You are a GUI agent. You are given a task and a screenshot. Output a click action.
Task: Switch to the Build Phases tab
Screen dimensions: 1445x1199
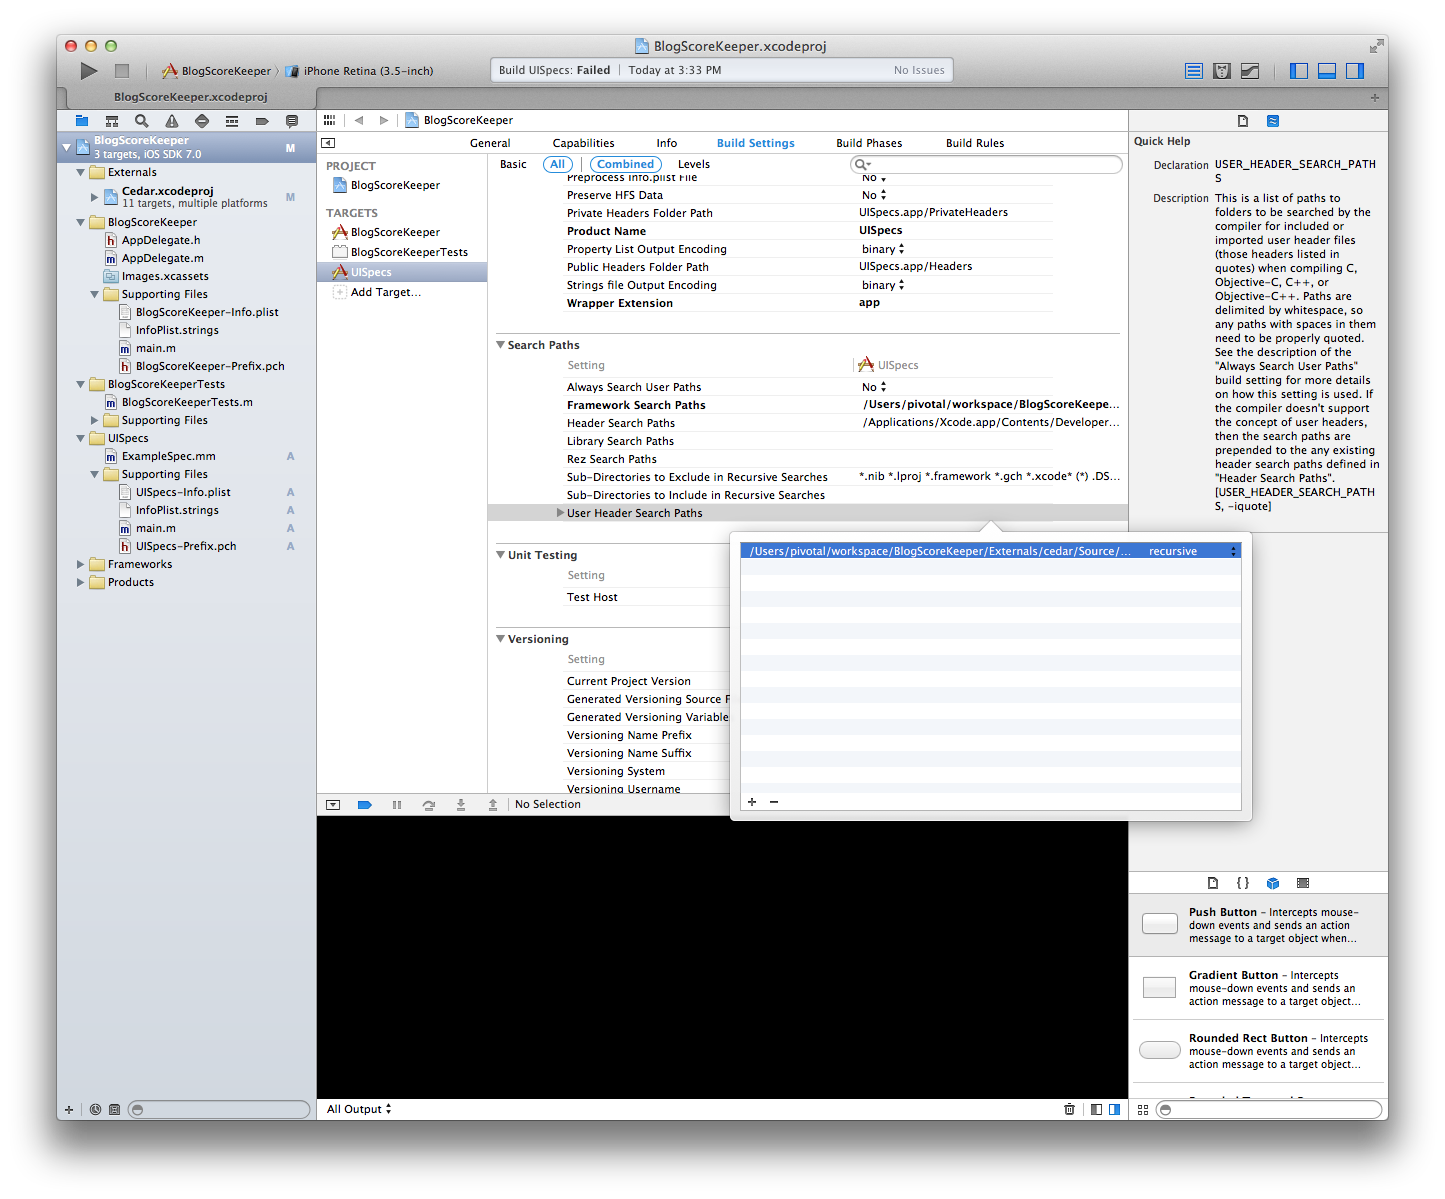tap(869, 143)
